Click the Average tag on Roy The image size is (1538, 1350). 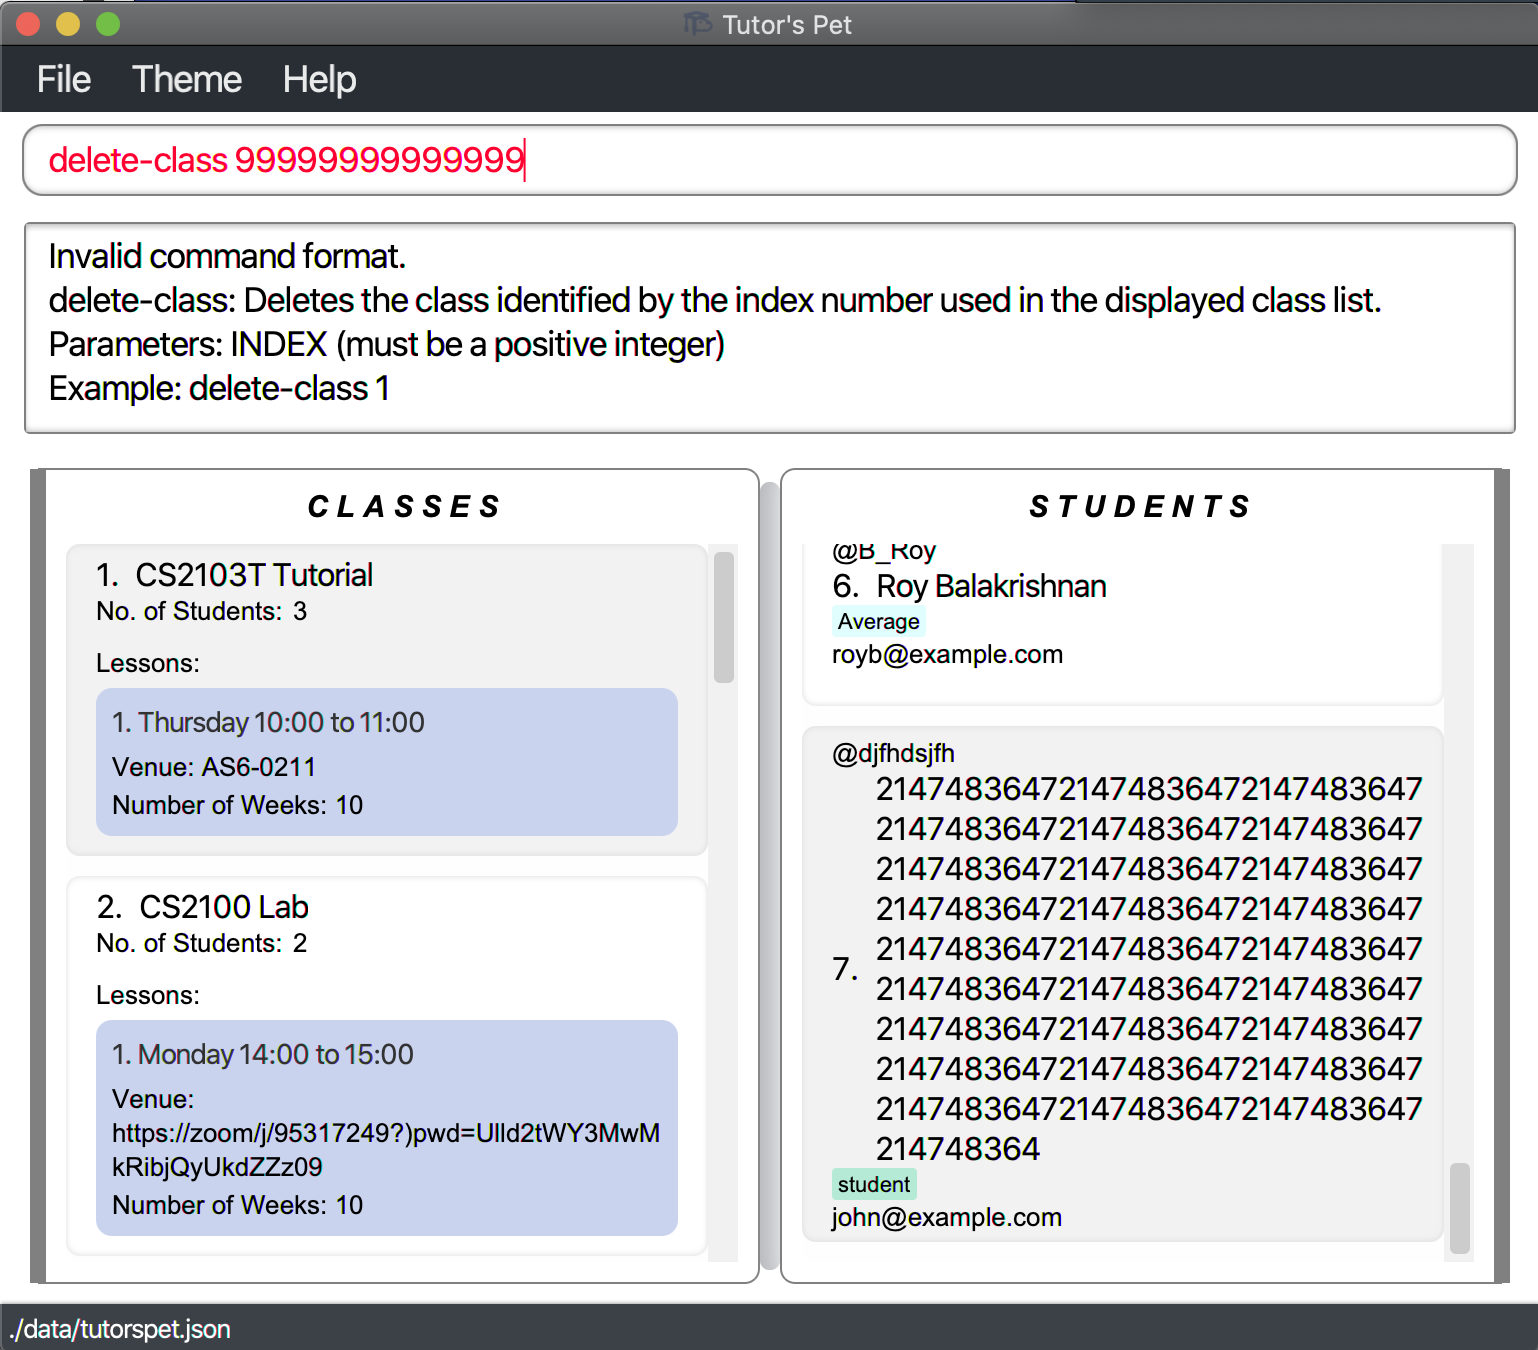tap(878, 621)
